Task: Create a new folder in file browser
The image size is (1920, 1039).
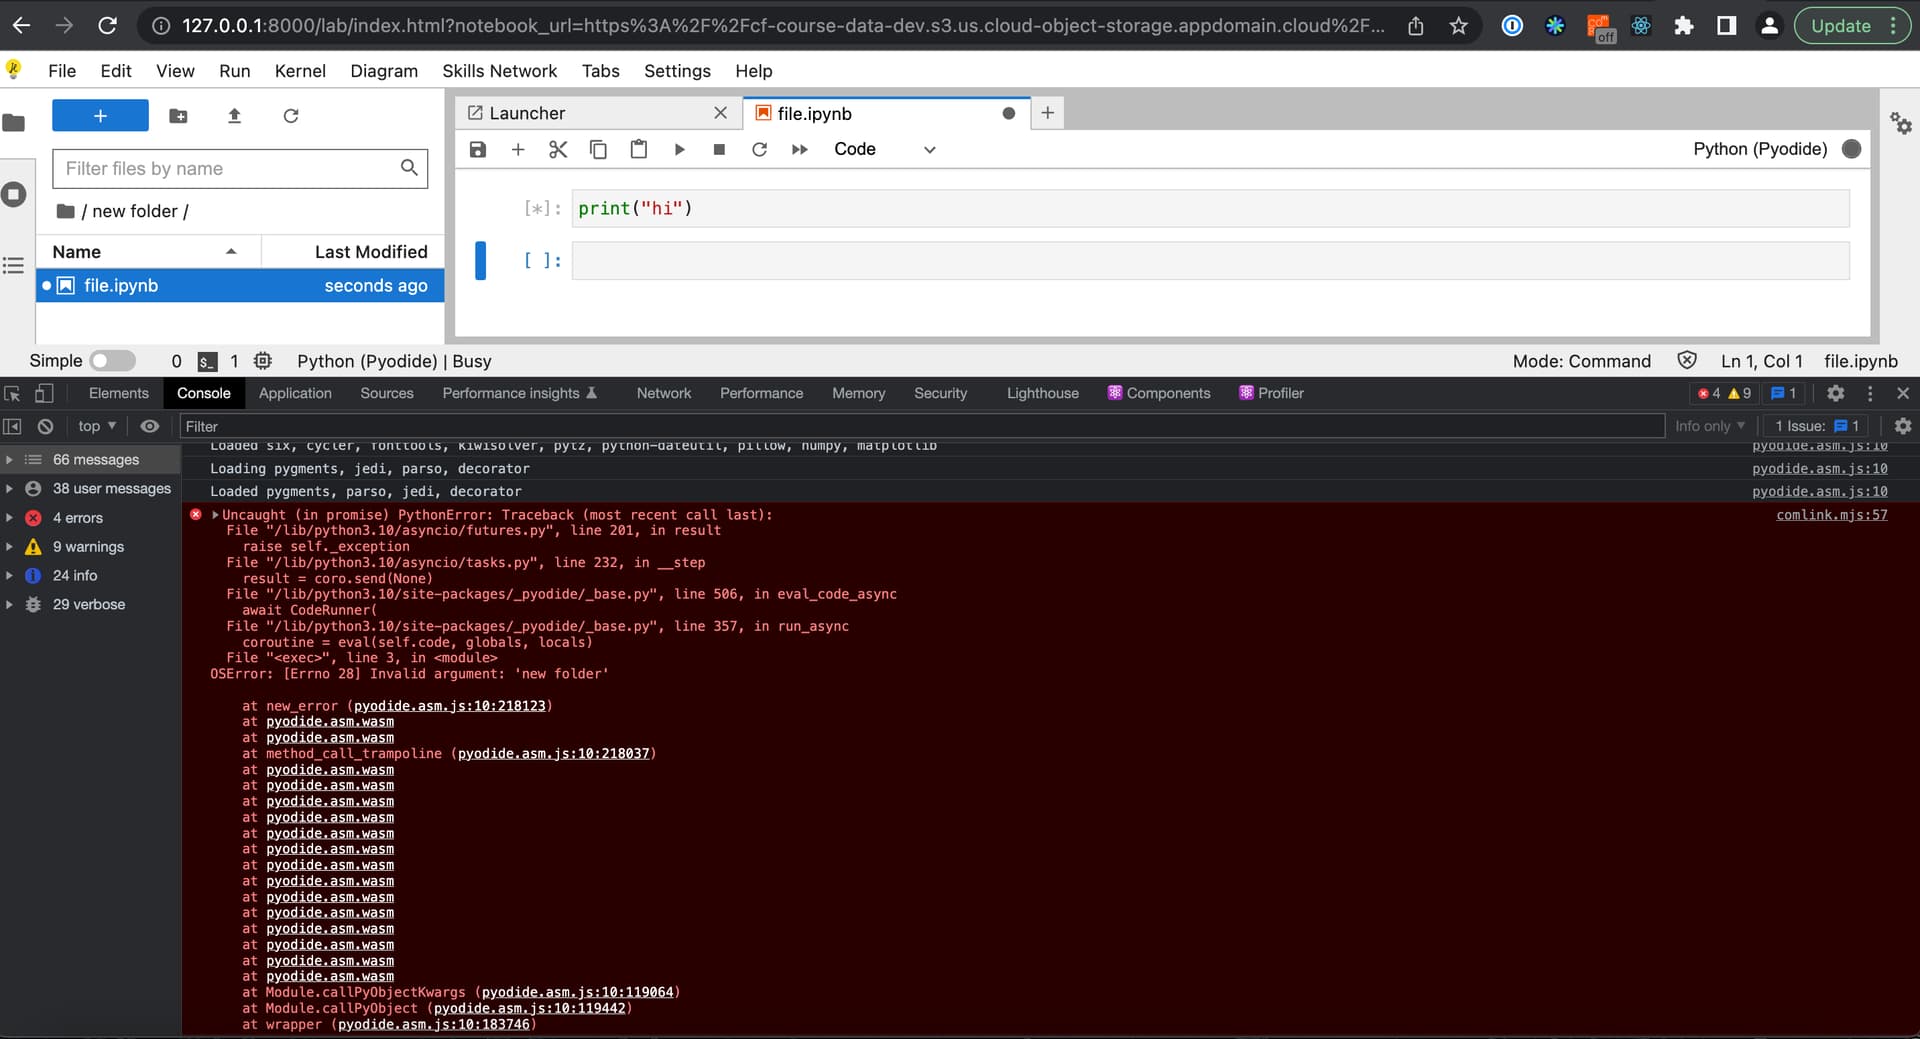Action: tap(178, 116)
